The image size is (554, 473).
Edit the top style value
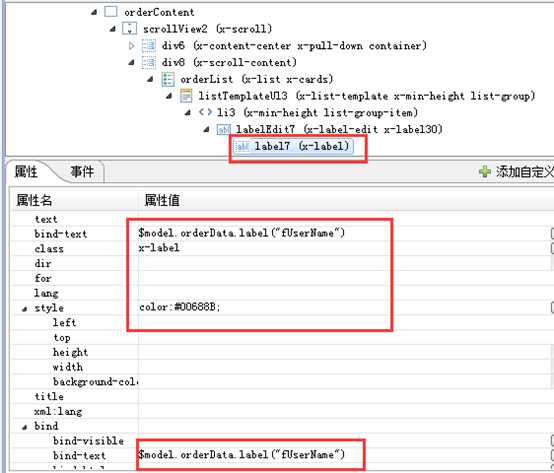coord(344,337)
